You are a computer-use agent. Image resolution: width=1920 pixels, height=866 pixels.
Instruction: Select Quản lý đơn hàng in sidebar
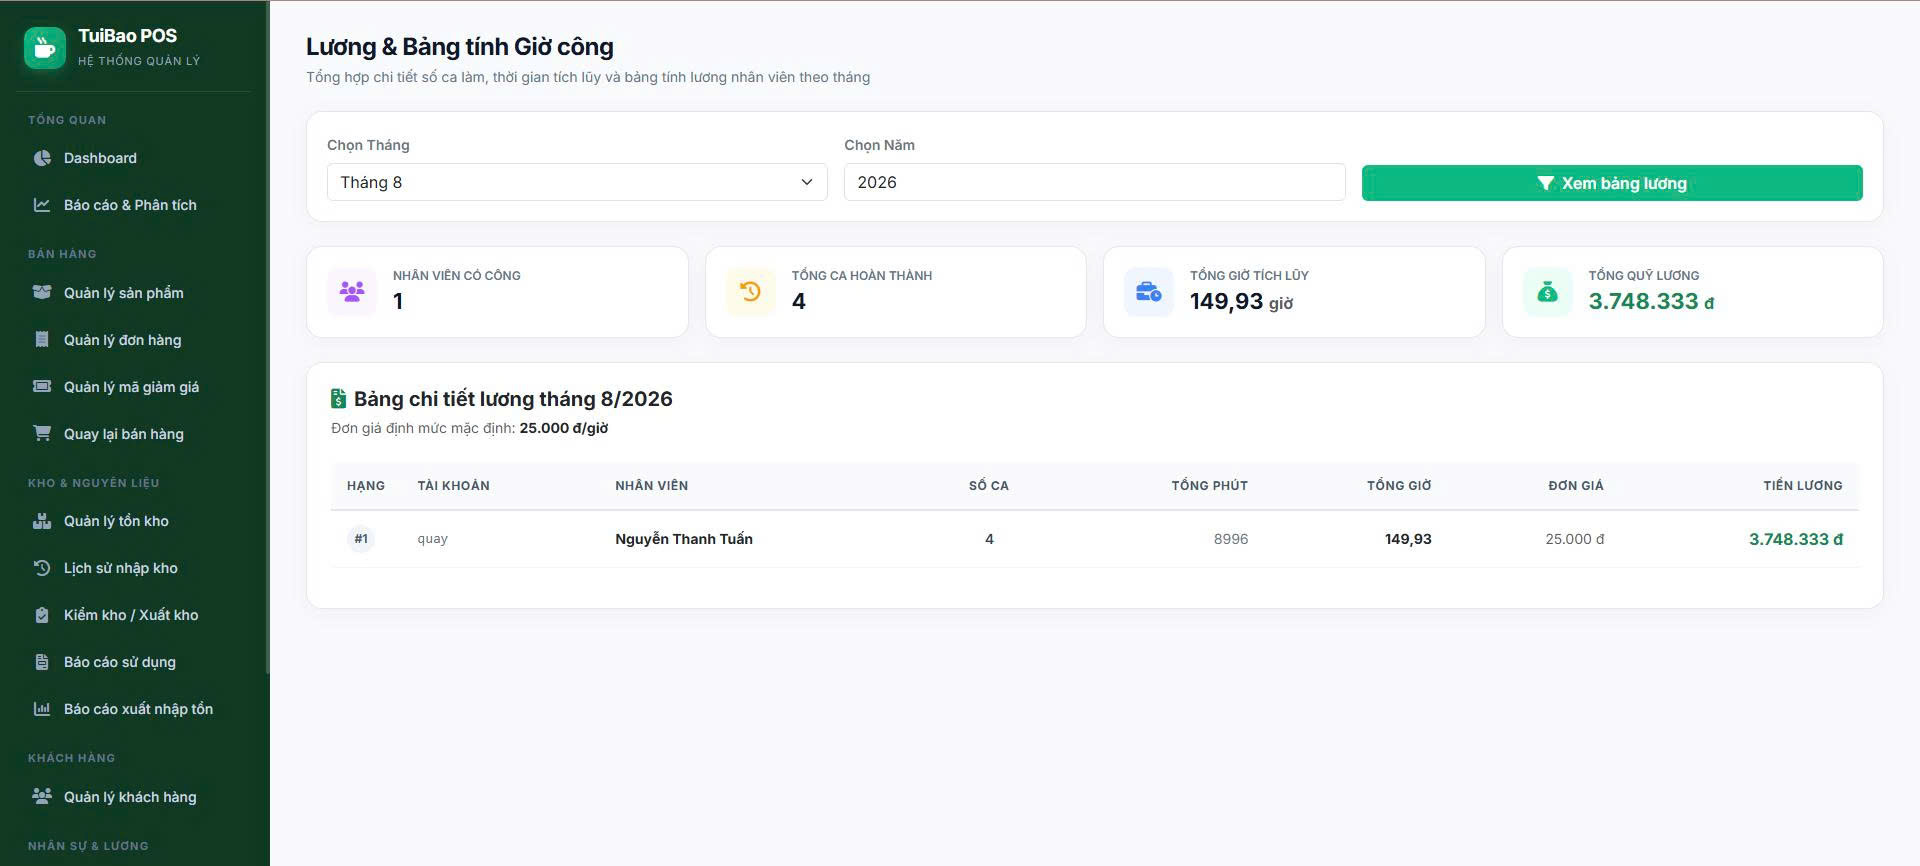tap(134, 340)
